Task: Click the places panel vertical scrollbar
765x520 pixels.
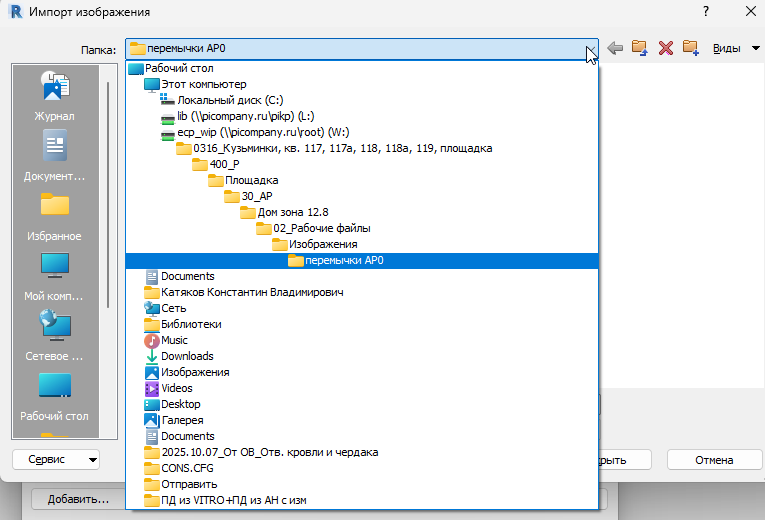Action: pyautogui.click(x=108, y=195)
